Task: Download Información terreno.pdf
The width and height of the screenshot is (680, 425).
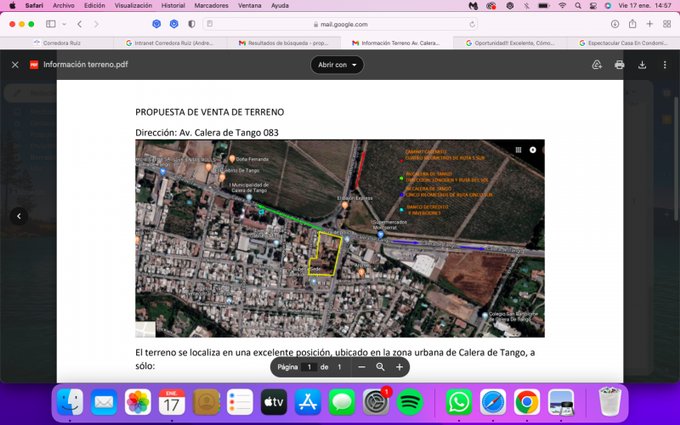Action: (642, 64)
